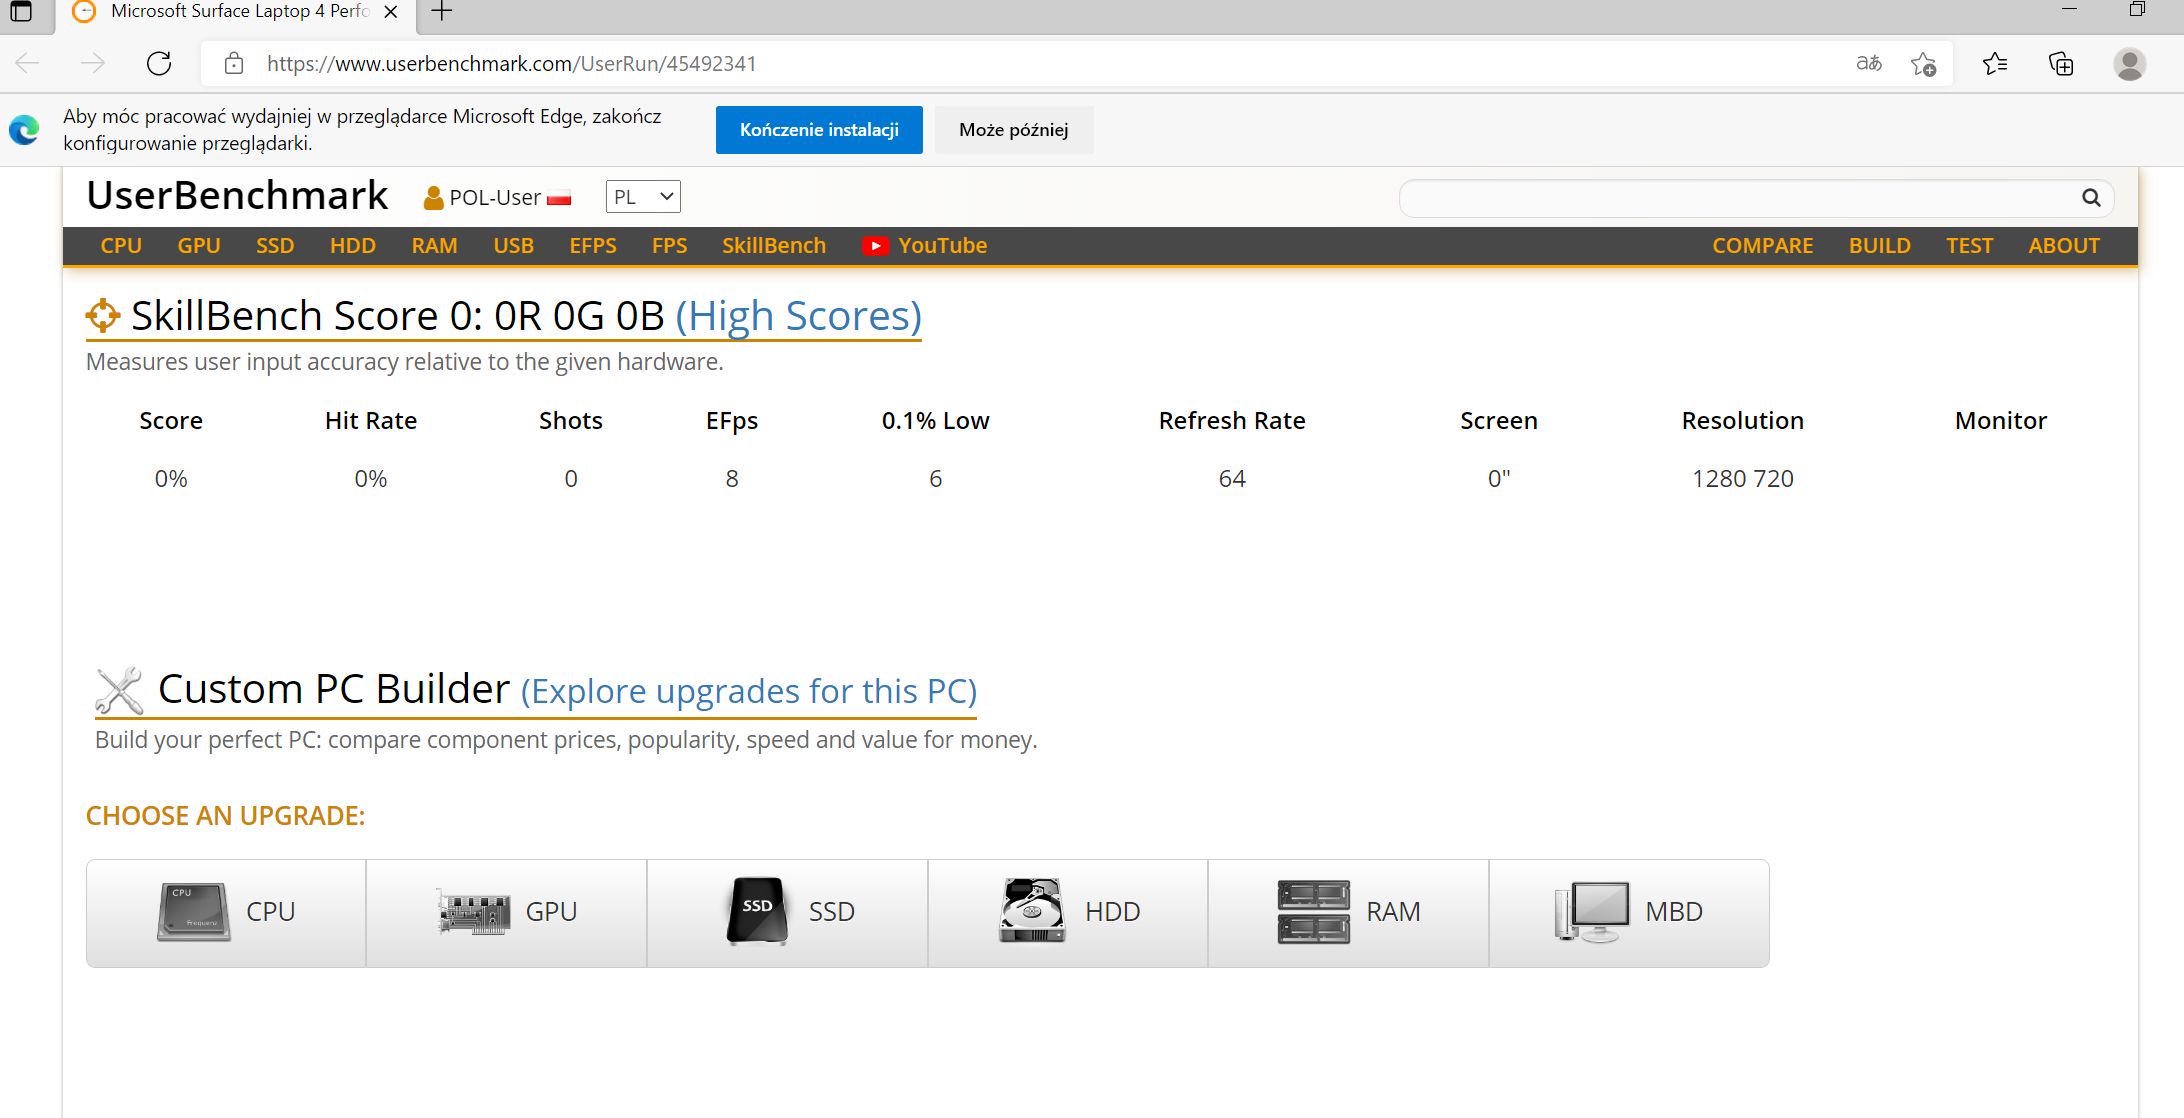
Task: Click the Kończenie instalacji button
Action: point(819,130)
